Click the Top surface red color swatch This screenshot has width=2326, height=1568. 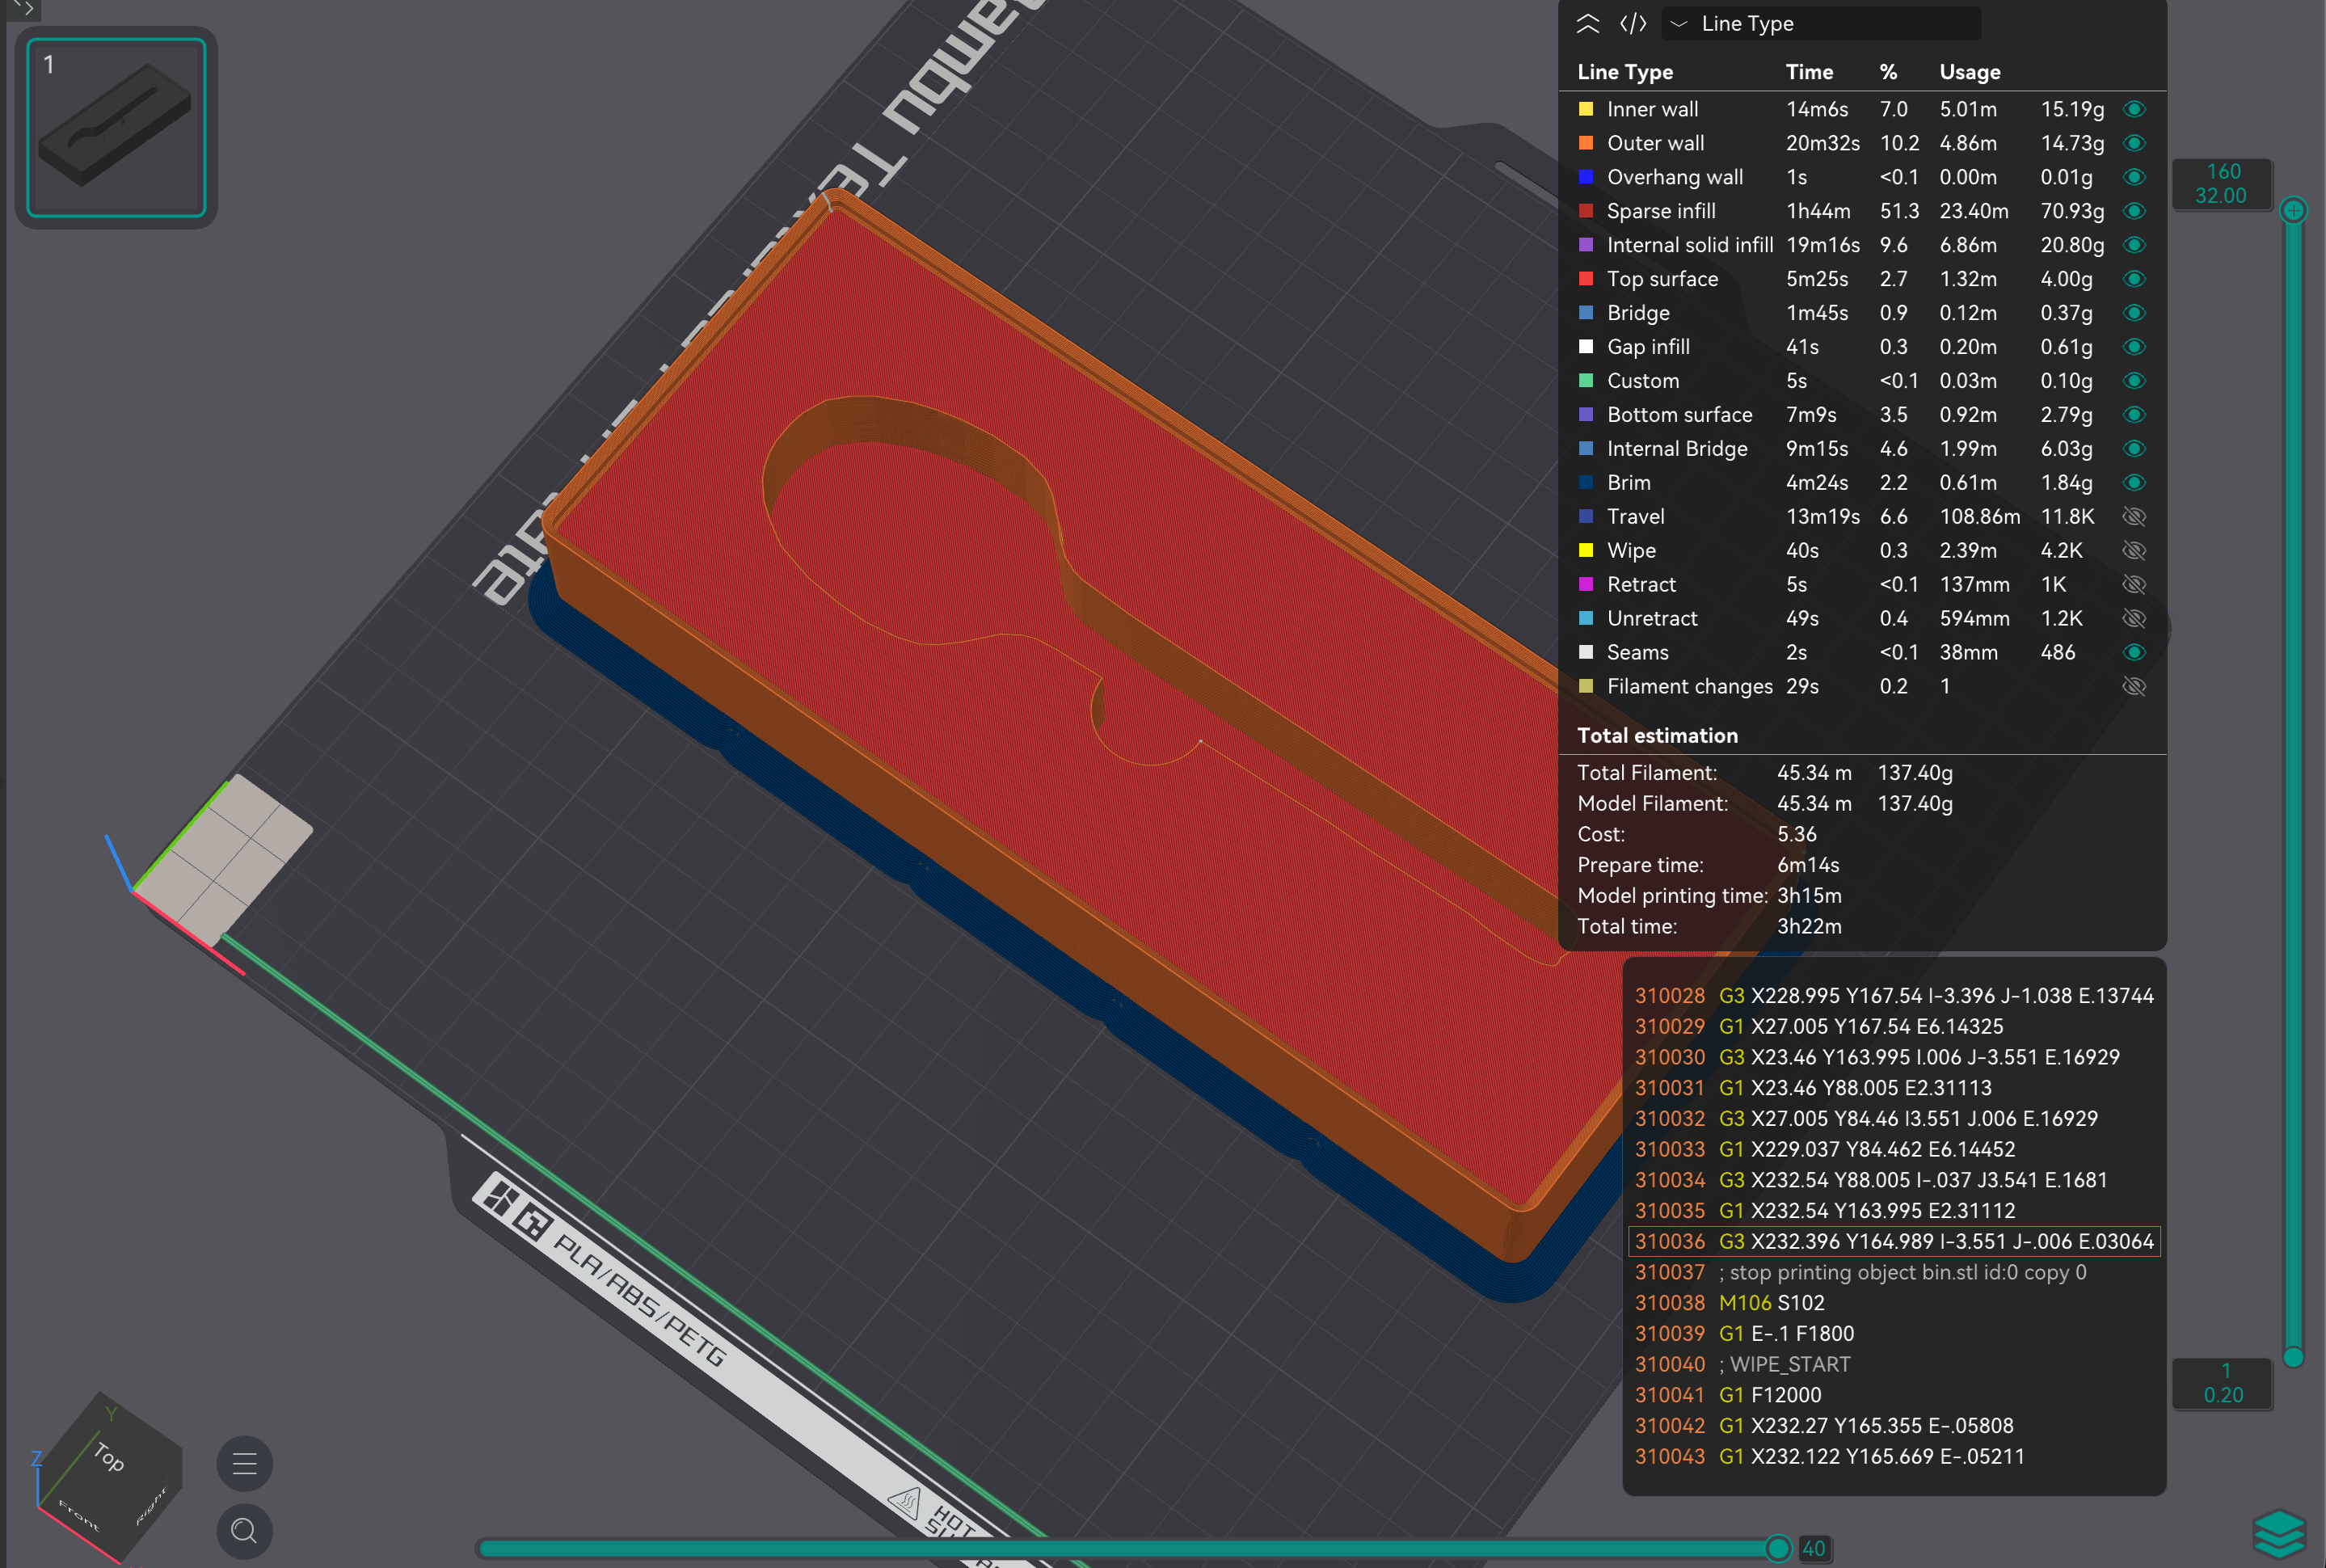tap(1586, 279)
